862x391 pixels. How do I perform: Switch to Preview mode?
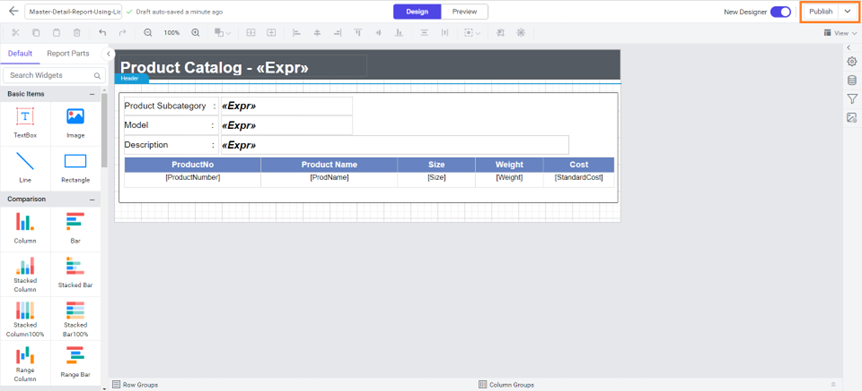coord(465,12)
